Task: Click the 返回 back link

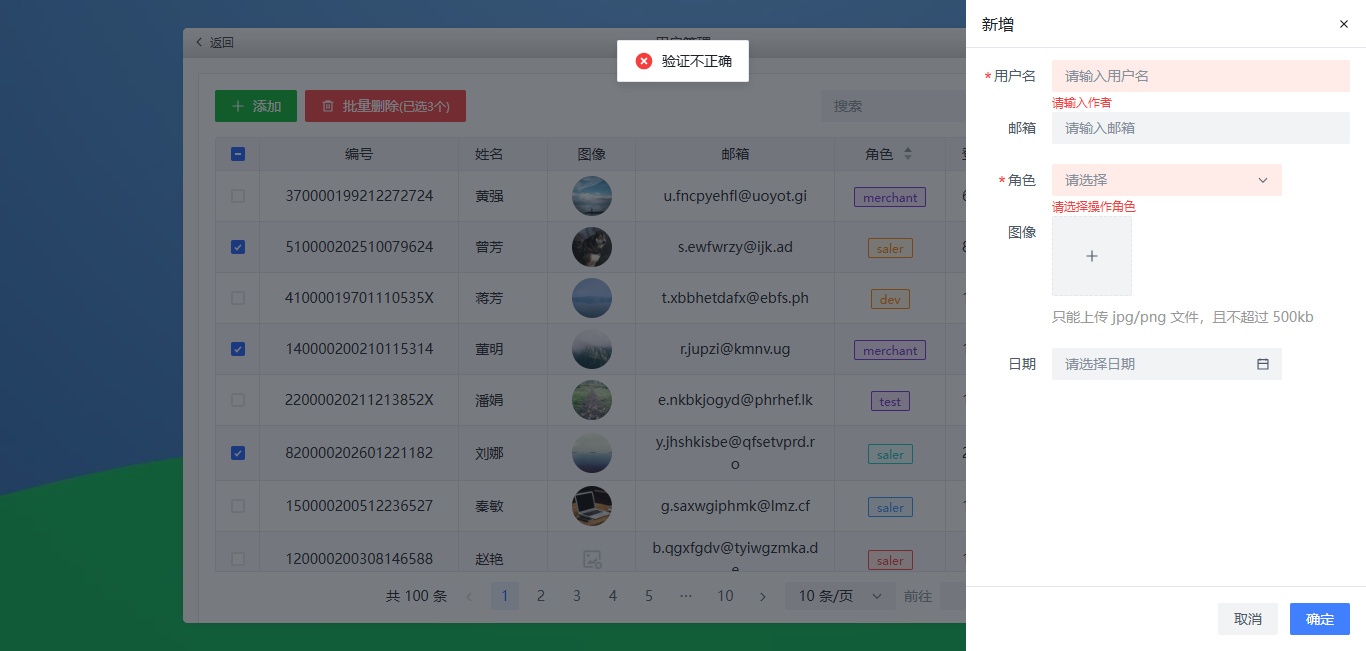Action: 214,43
